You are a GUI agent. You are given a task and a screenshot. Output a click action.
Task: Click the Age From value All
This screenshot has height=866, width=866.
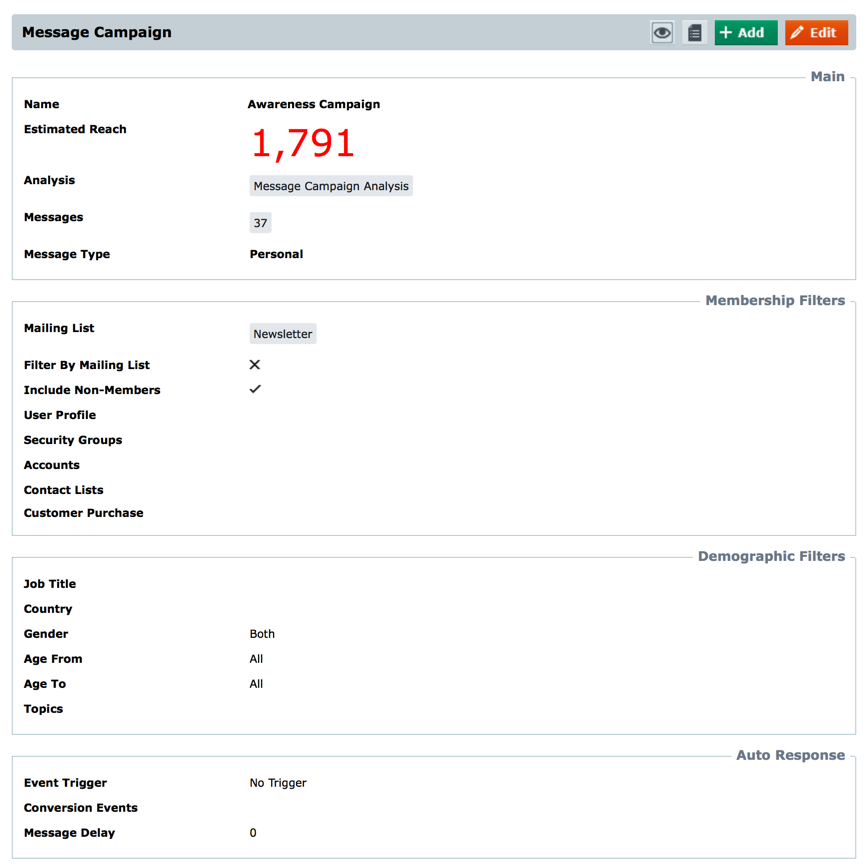[x=256, y=659]
